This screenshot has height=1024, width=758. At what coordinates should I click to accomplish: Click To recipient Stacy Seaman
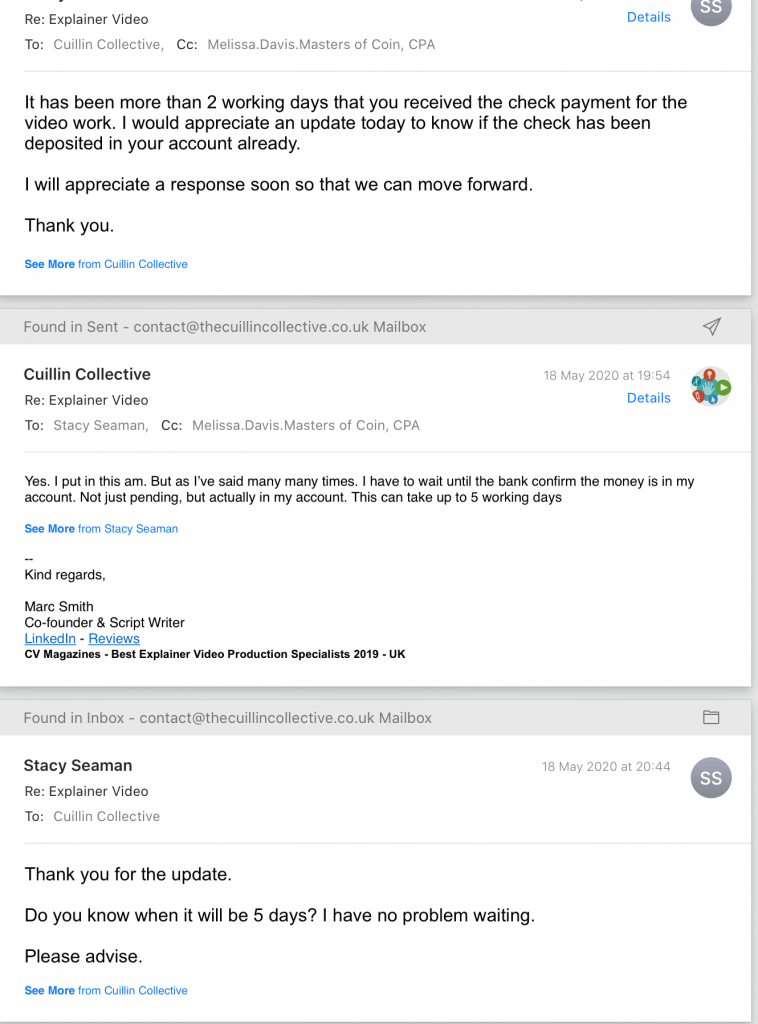[99, 425]
